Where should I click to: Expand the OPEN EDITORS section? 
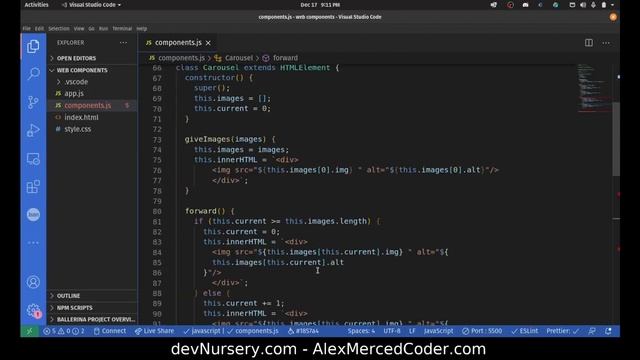pos(76,58)
